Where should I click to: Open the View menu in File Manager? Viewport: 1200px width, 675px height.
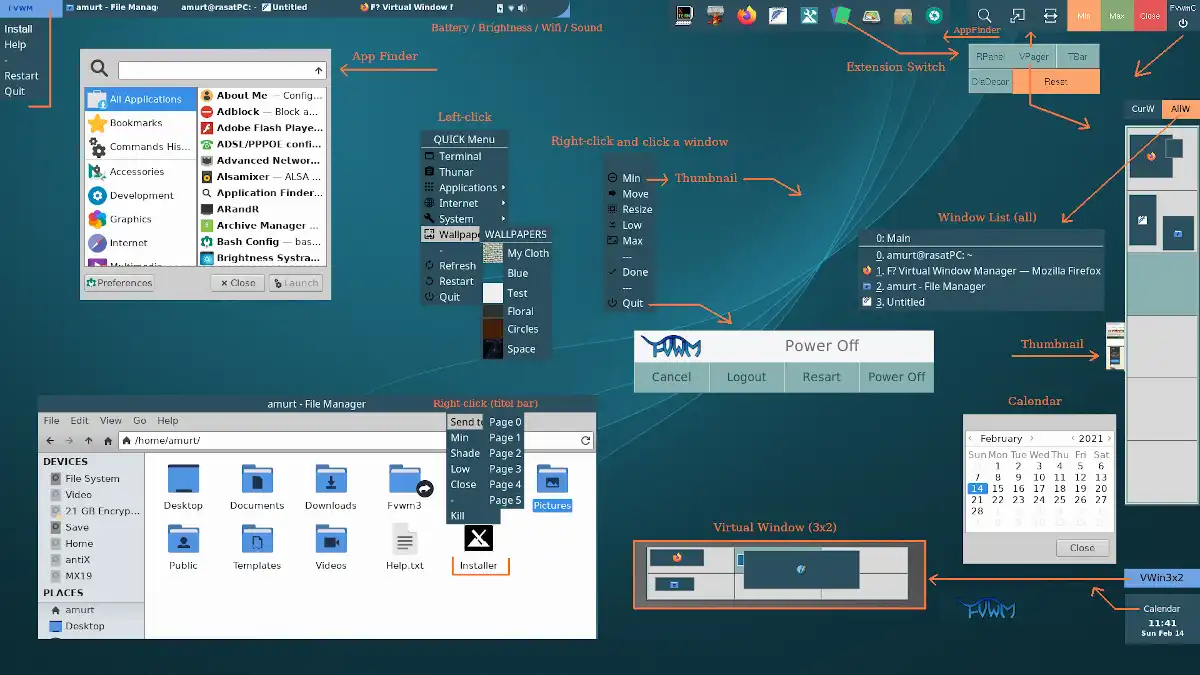tap(111, 421)
